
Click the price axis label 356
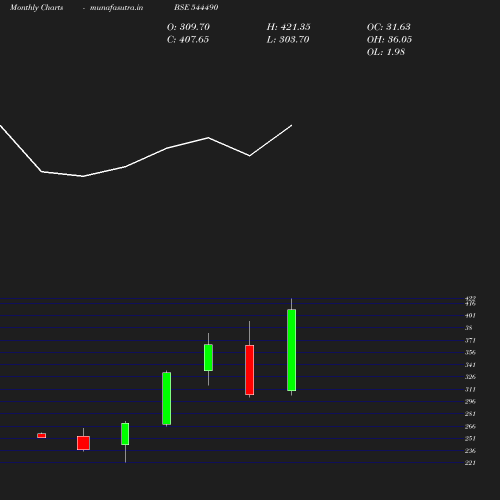tap(470, 353)
